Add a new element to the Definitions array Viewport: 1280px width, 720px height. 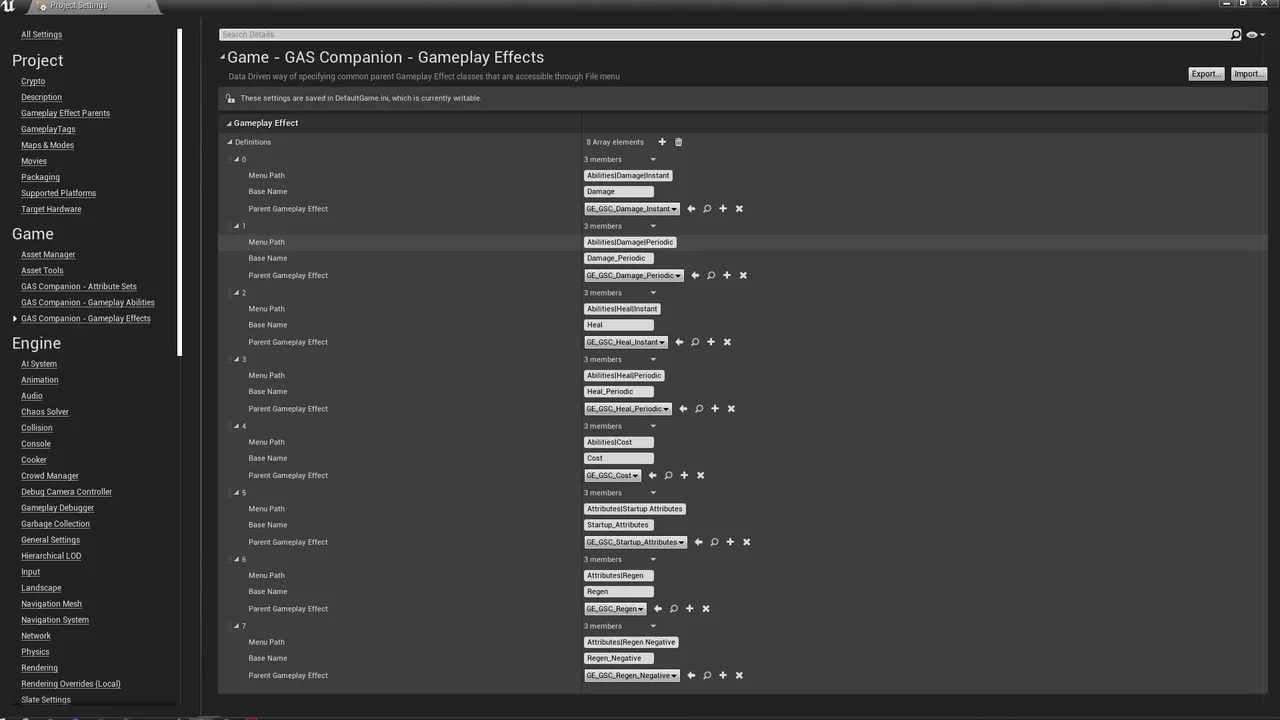661,142
